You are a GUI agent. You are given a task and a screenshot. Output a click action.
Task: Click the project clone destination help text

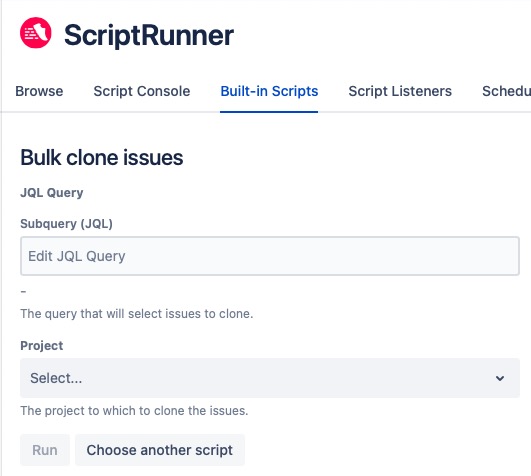coord(134,411)
